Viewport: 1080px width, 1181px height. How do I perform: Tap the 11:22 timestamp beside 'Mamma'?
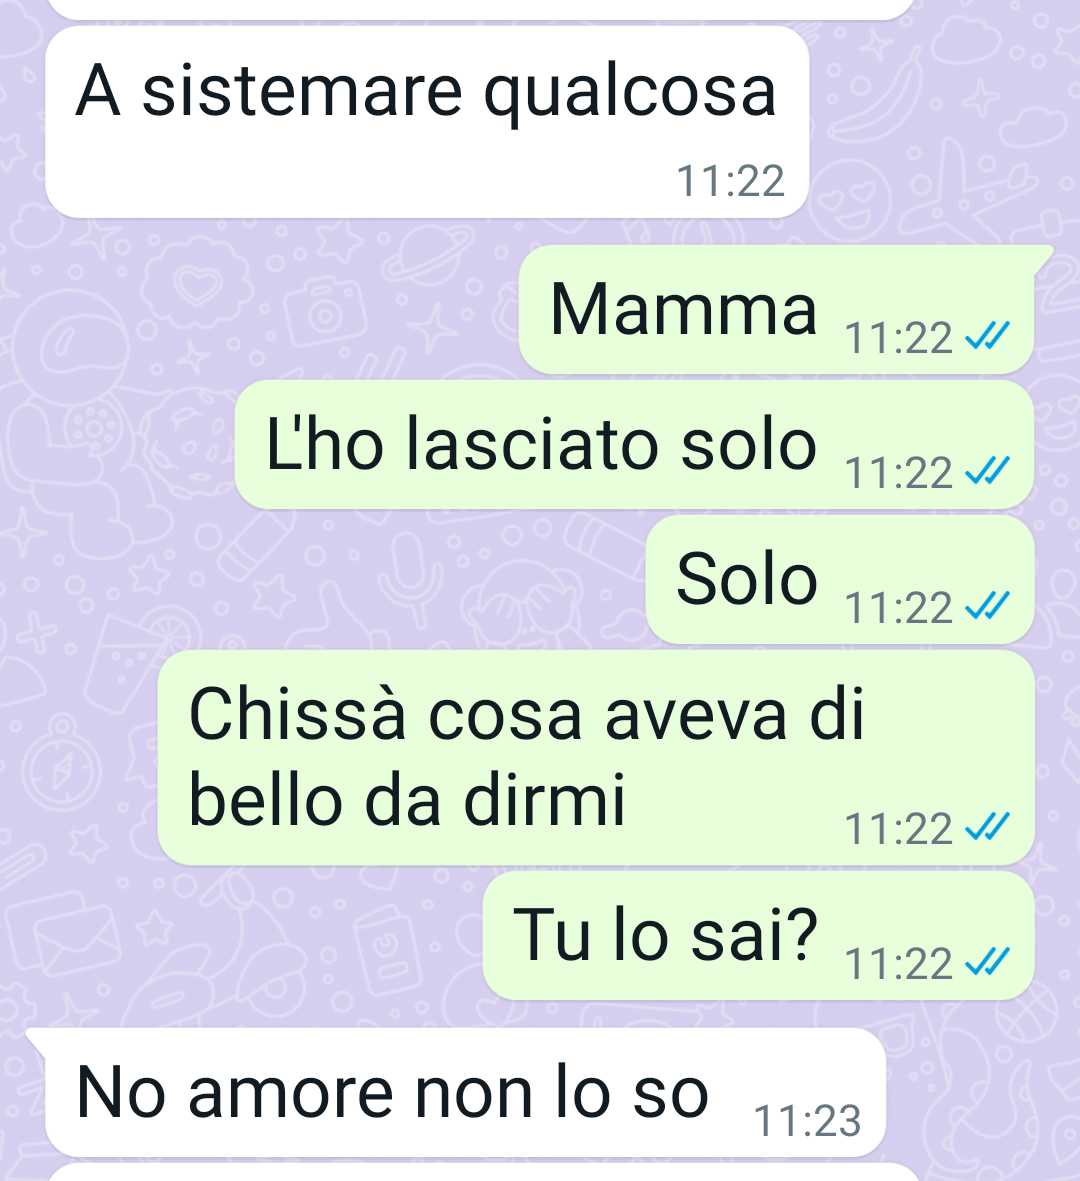898,338
